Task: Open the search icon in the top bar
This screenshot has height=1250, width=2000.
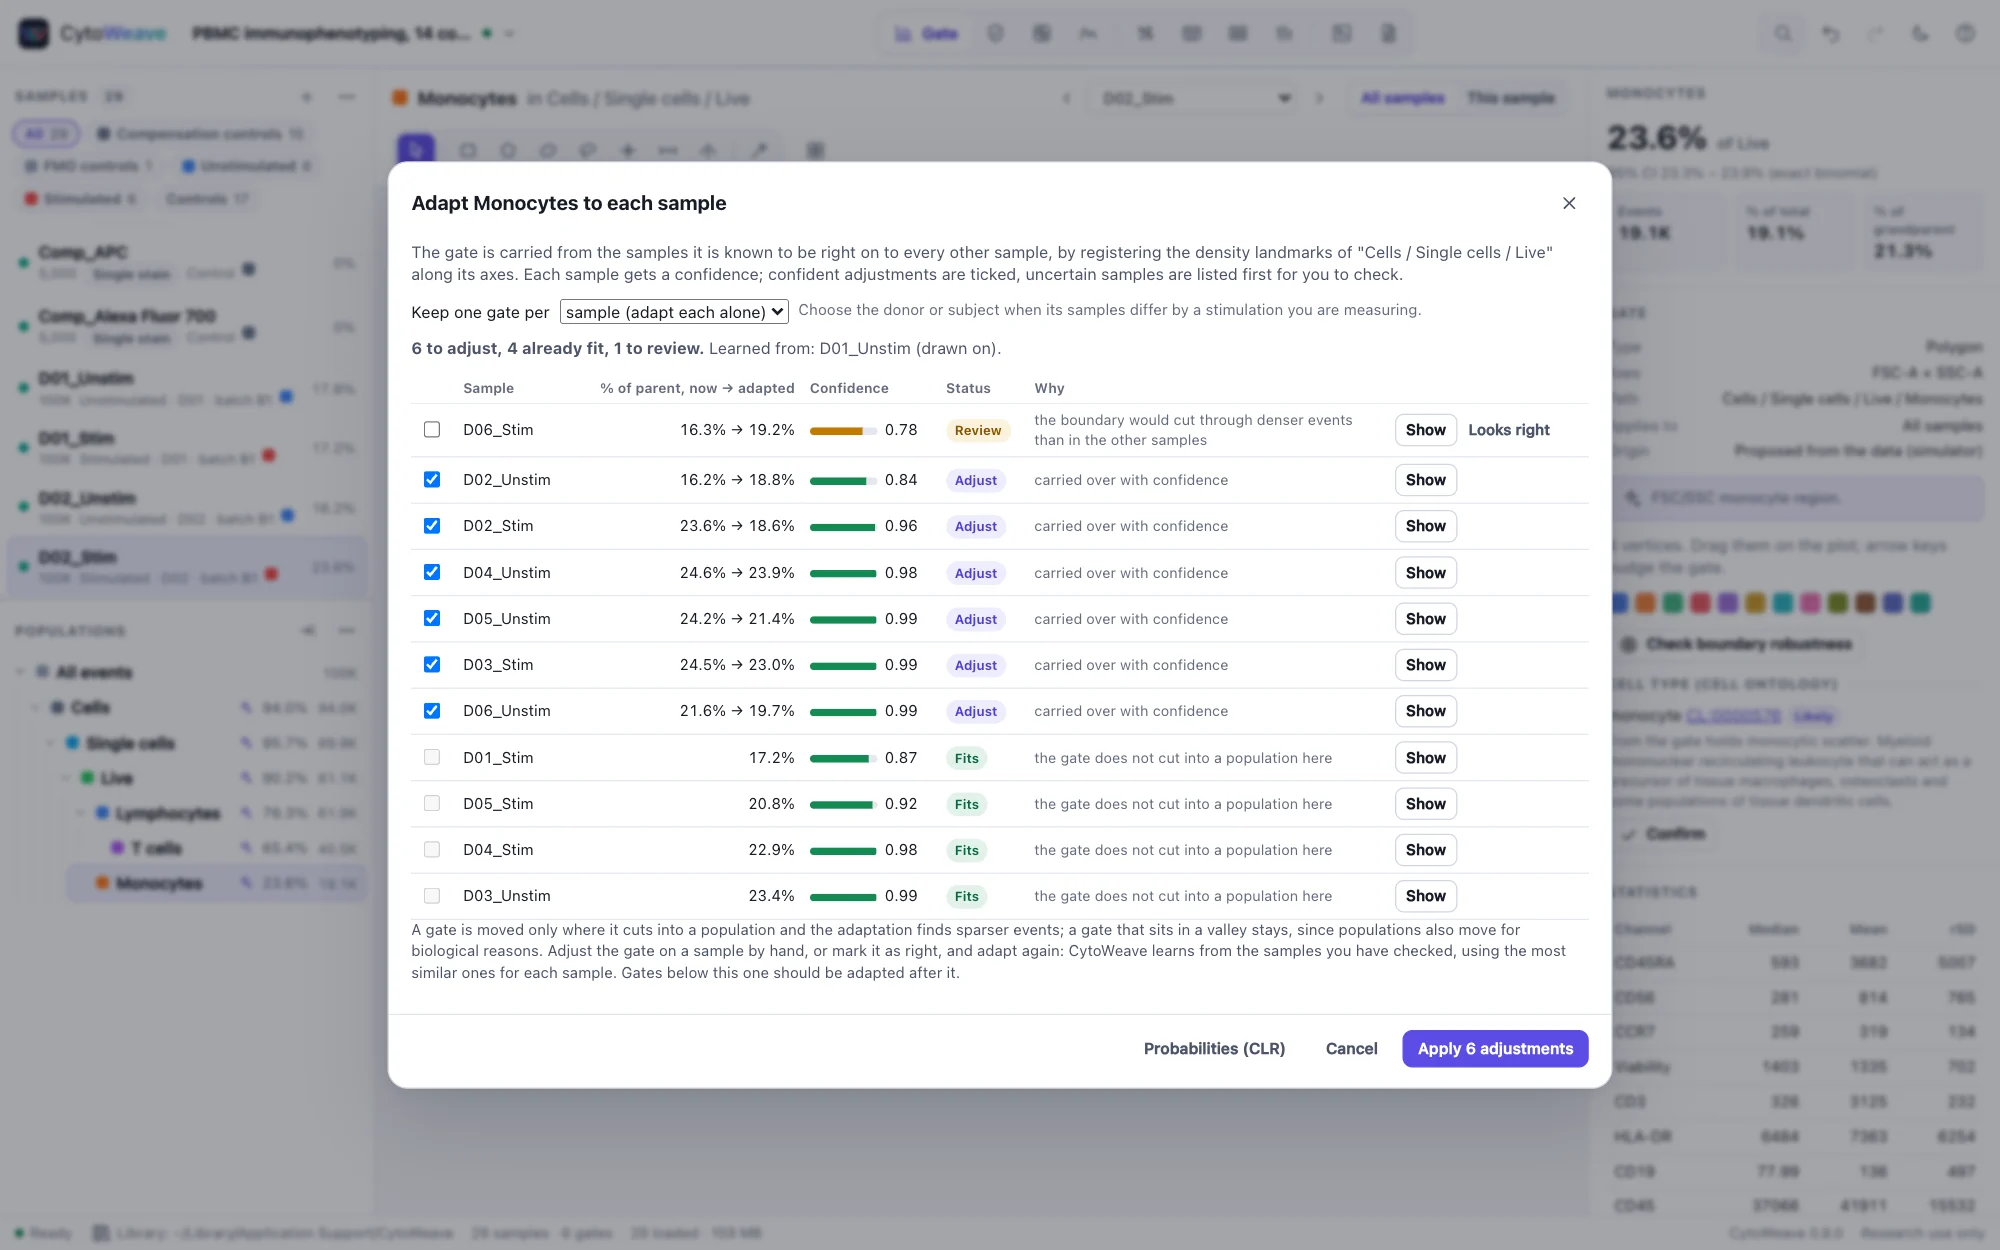Action: (1783, 33)
